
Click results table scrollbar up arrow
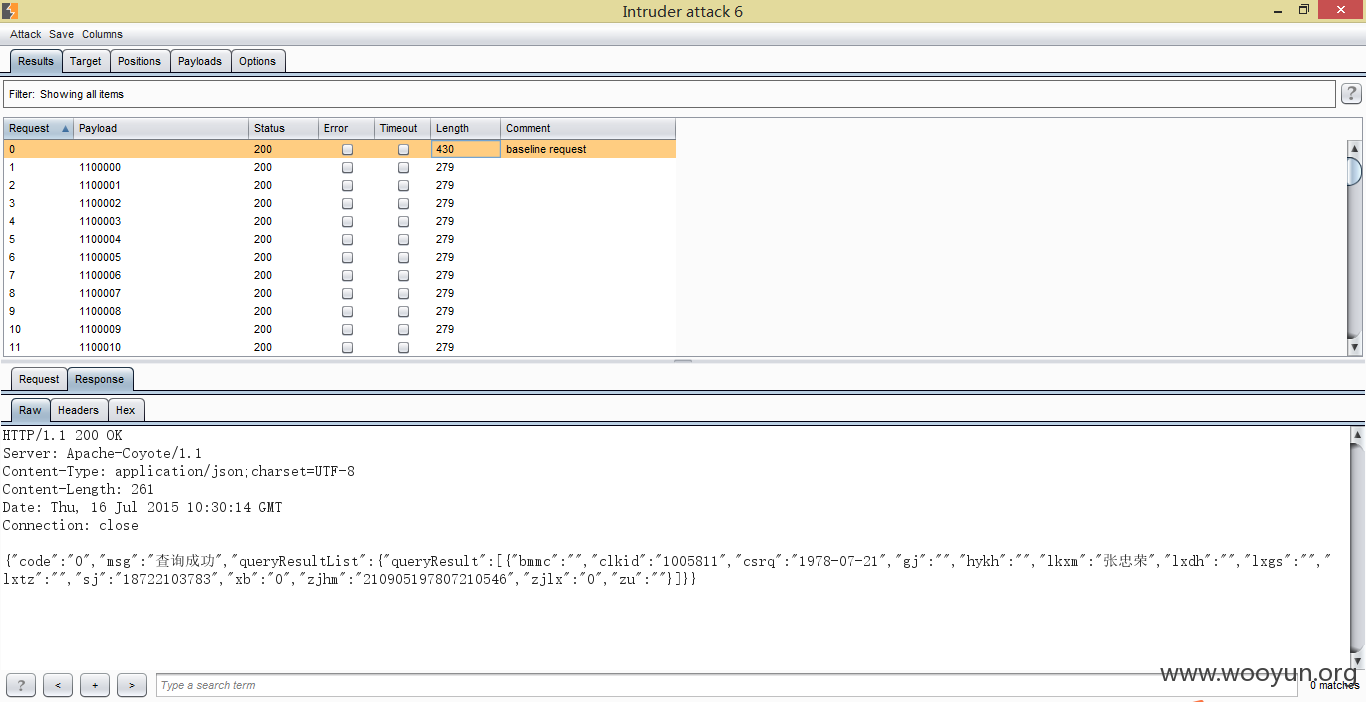click(1355, 148)
